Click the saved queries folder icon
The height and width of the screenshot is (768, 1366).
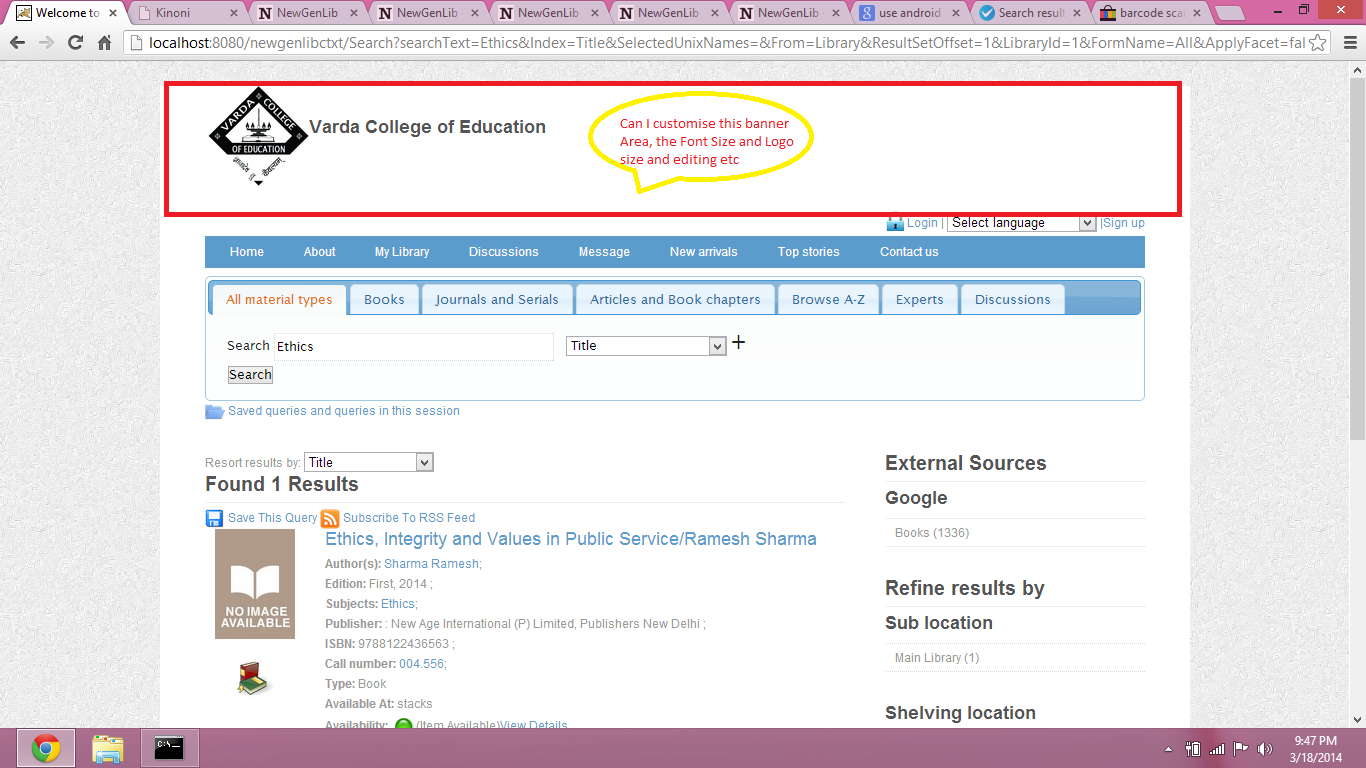[x=214, y=411]
